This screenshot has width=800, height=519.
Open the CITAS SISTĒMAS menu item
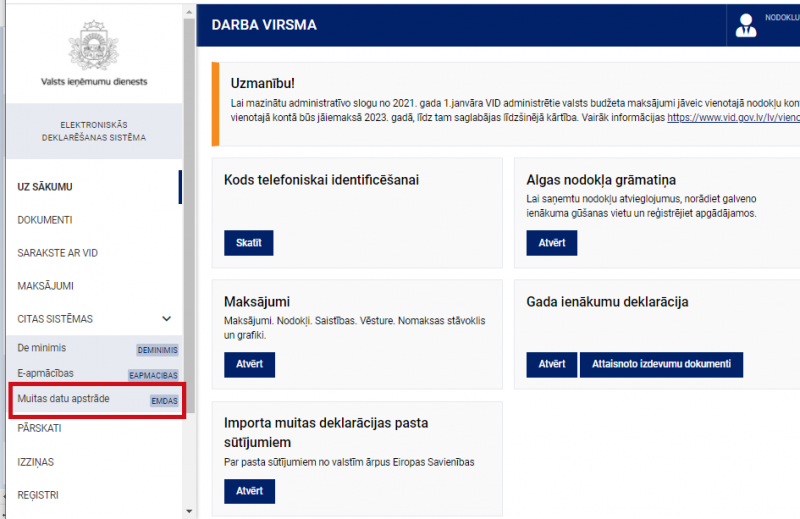tap(55, 319)
